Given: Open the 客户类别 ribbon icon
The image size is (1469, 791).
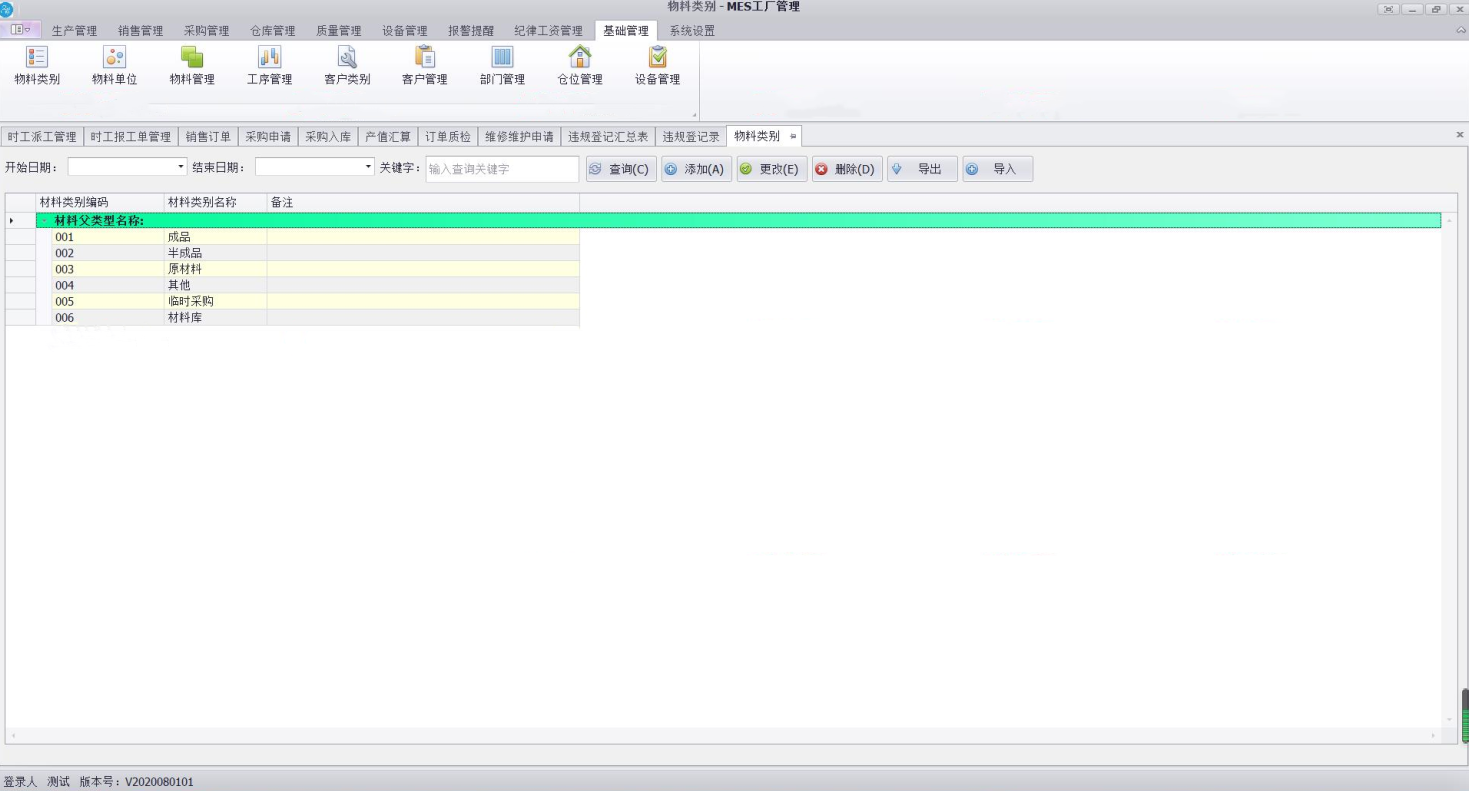Looking at the screenshot, I should point(347,66).
